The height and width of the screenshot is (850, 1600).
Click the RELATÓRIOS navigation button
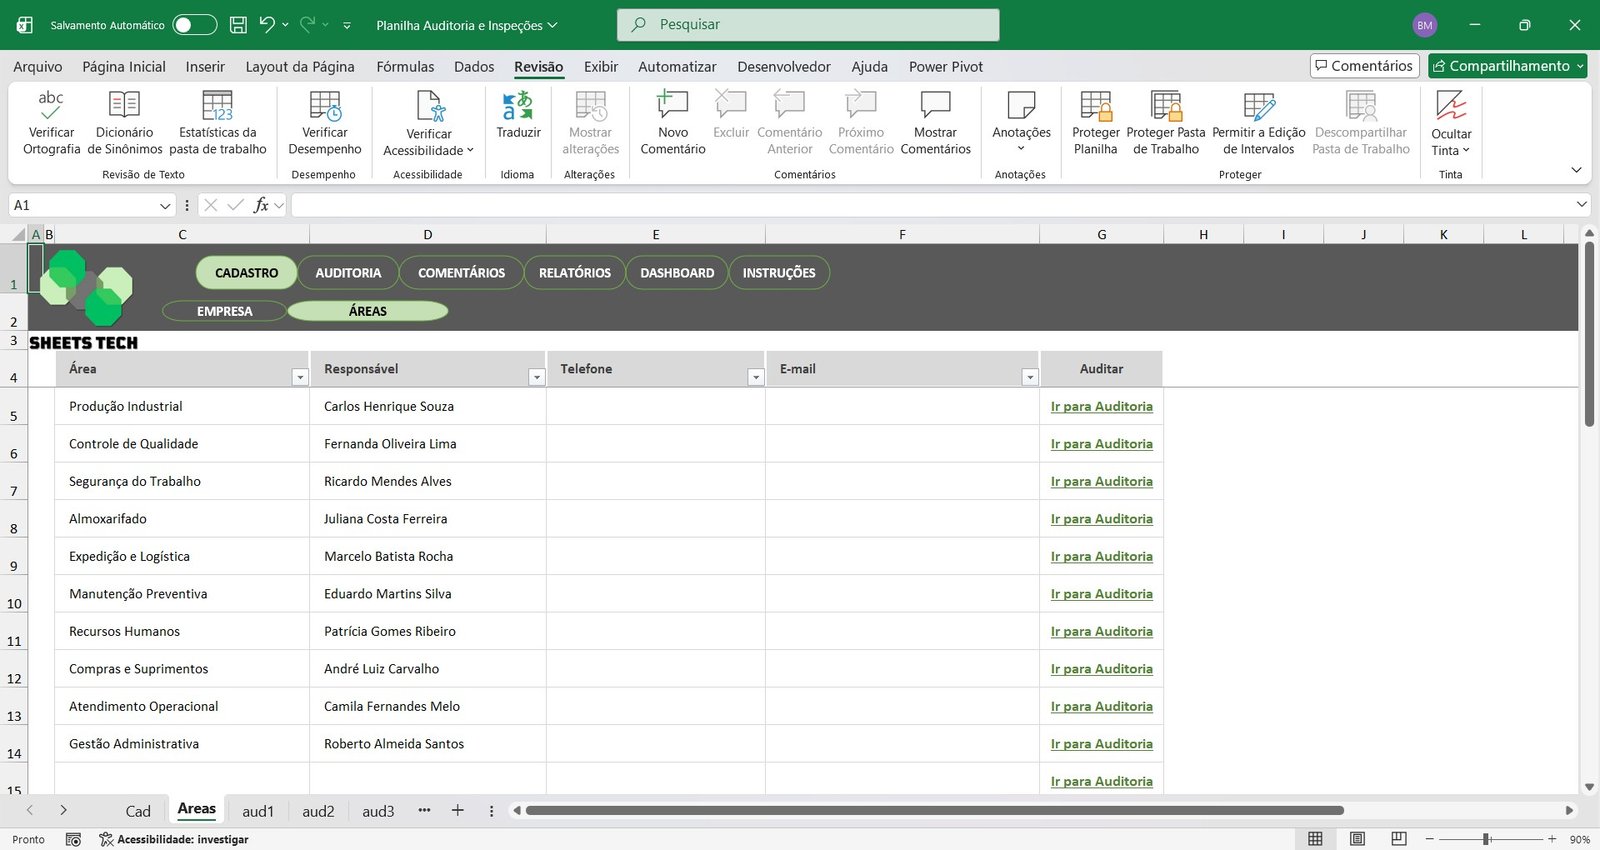click(x=575, y=273)
